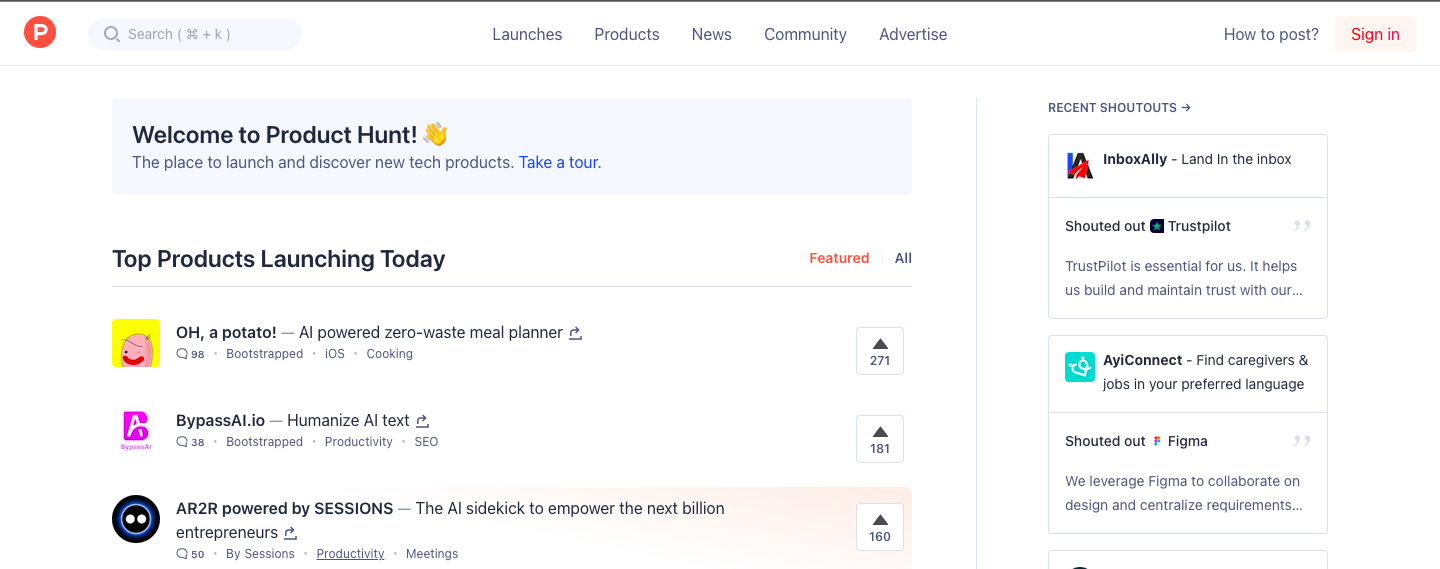This screenshot has height=569, width=1440.
Task: Click the AyiConnect logo icon
Action: (x=1079, y=367)
